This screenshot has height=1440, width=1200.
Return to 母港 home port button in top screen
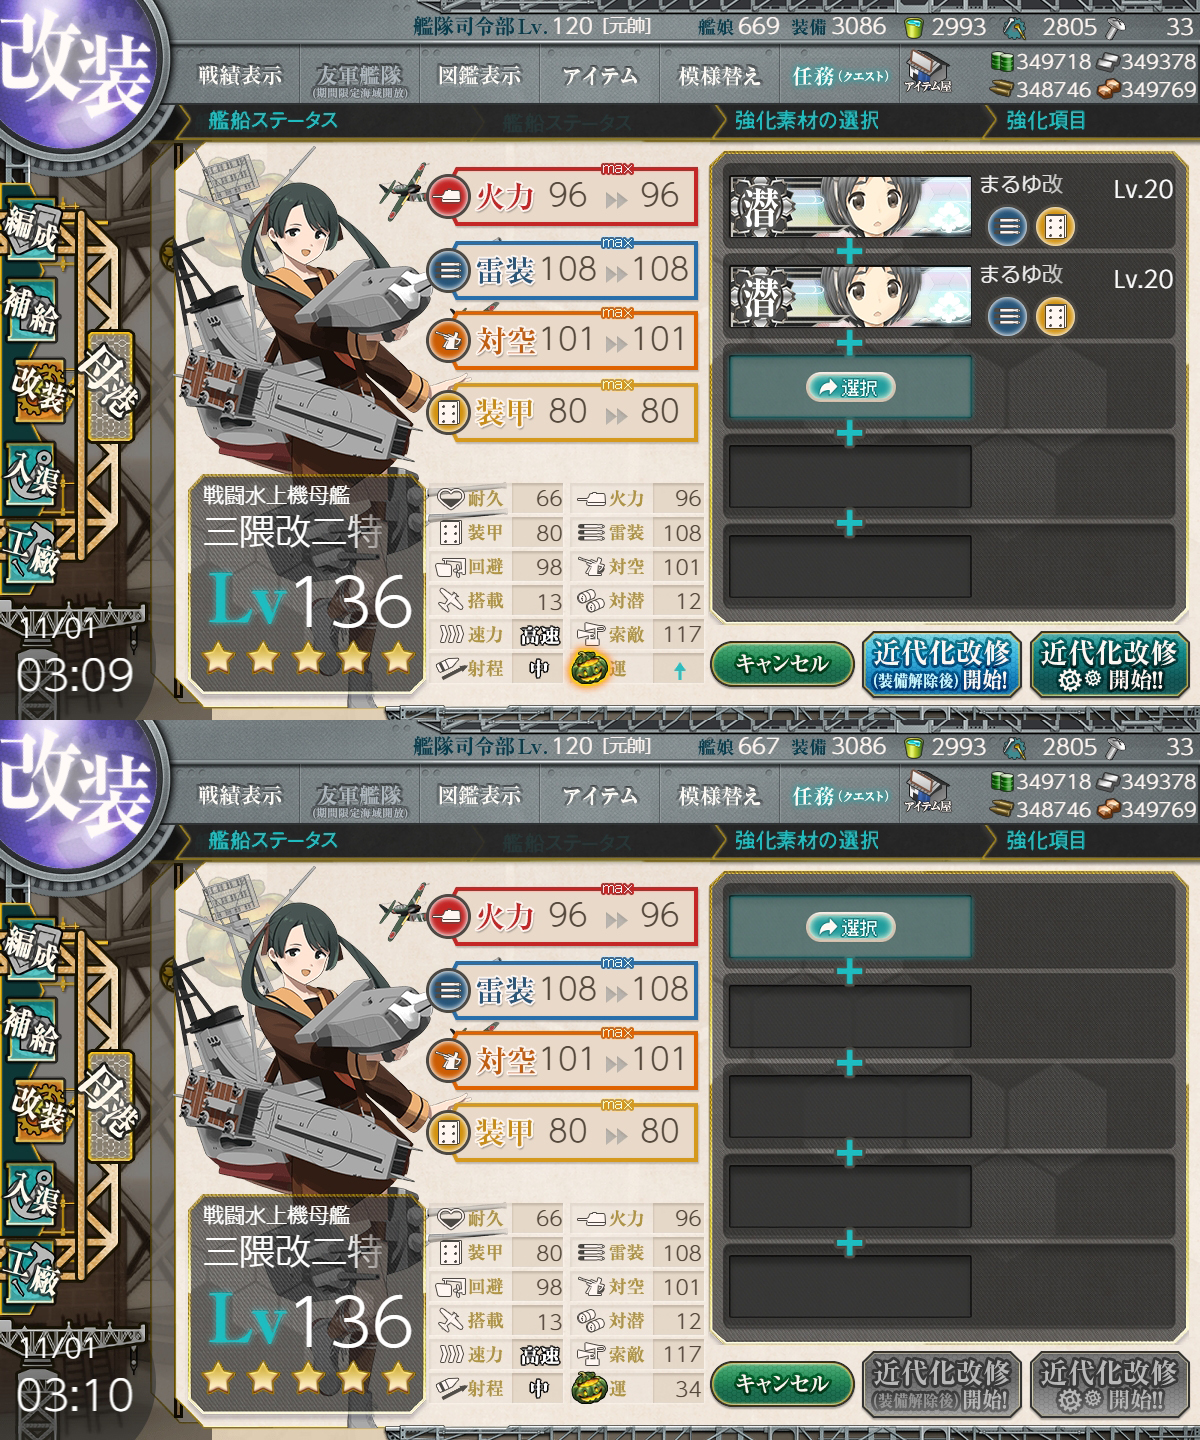[108, 387]
